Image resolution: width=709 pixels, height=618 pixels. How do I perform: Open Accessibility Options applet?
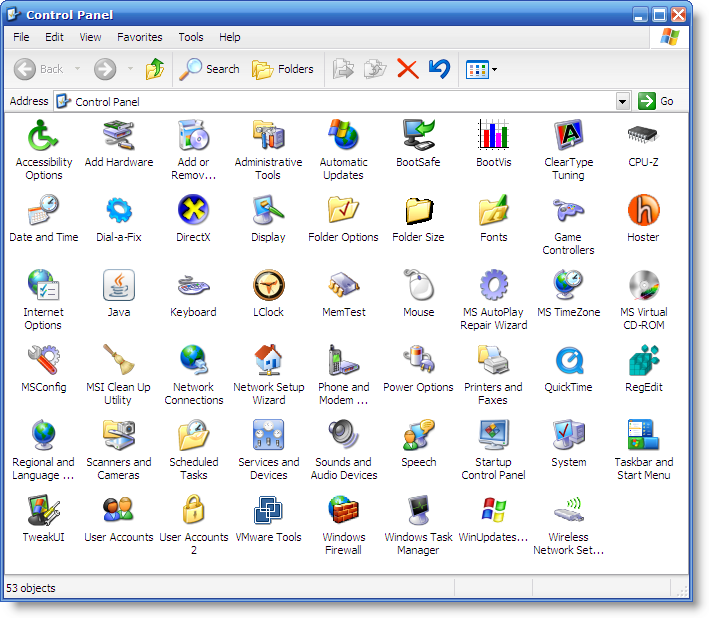click(43, 135)
